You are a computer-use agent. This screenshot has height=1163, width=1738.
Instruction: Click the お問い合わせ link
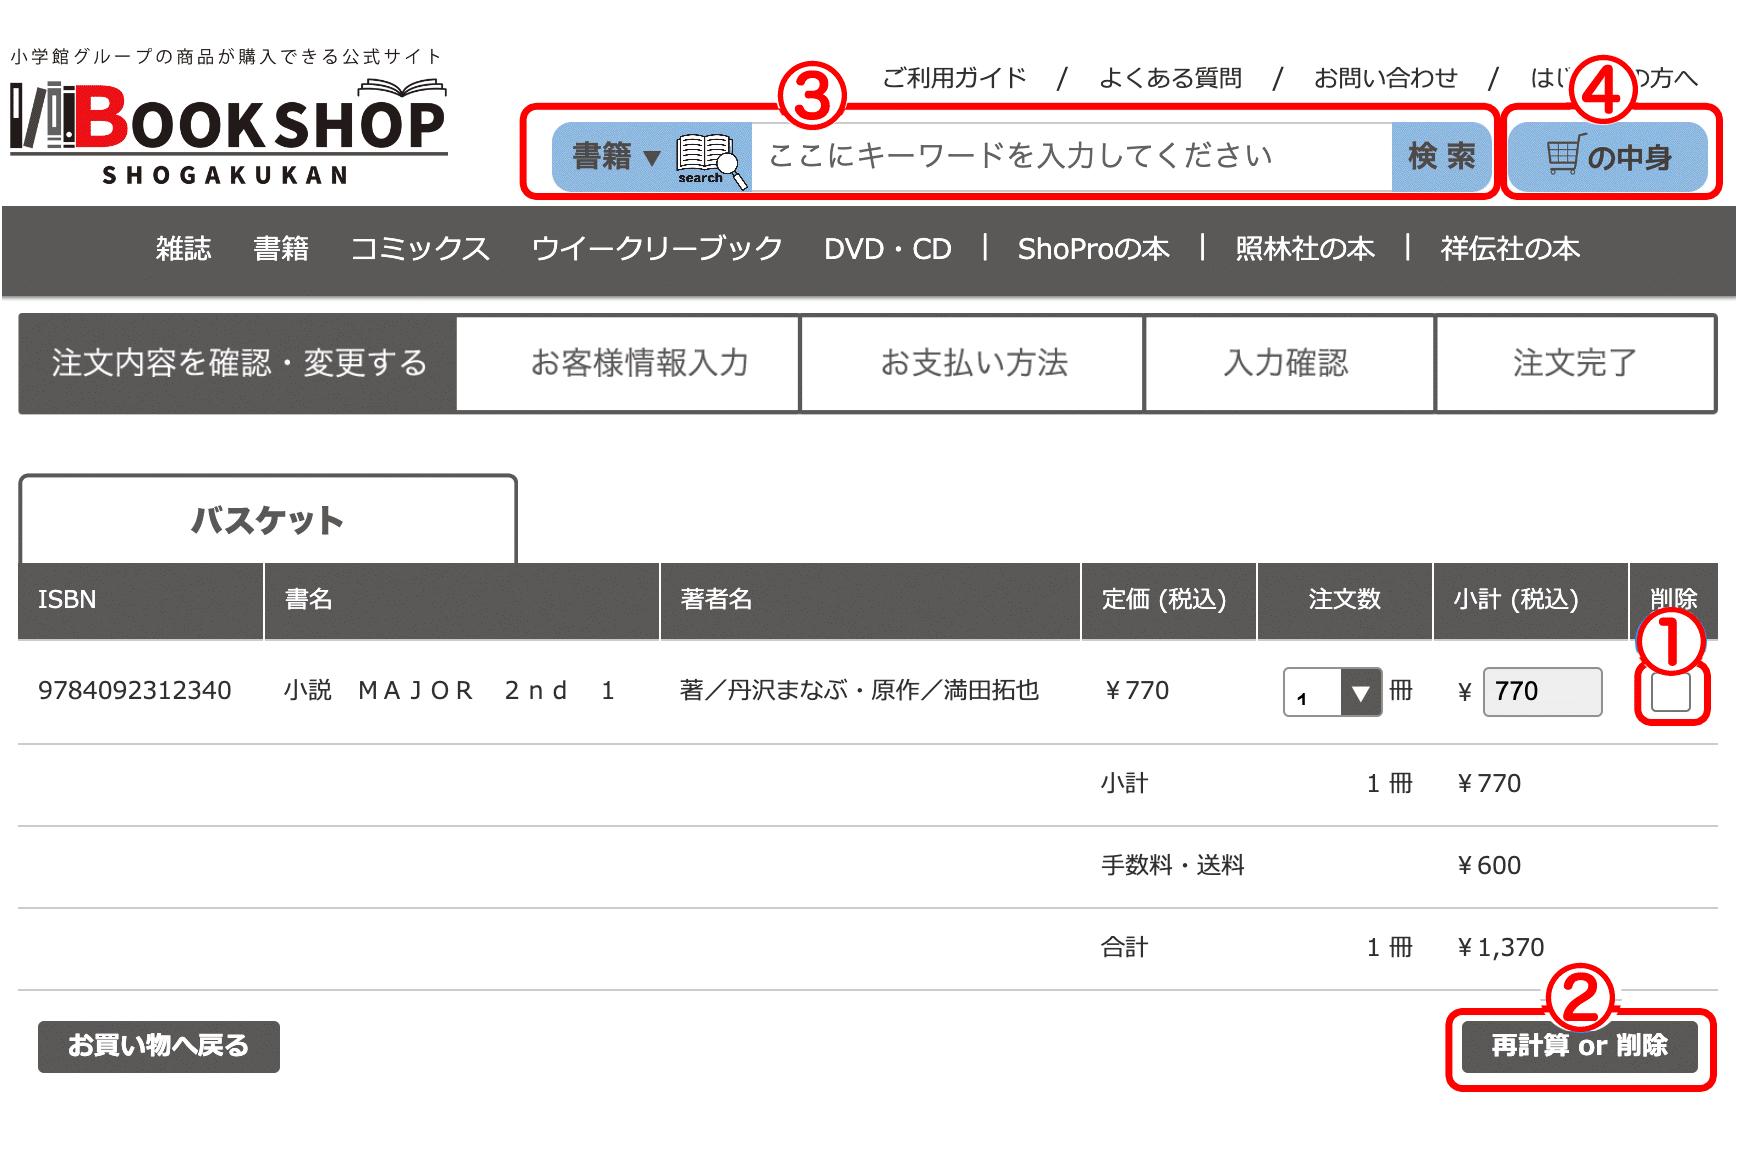1385,78
